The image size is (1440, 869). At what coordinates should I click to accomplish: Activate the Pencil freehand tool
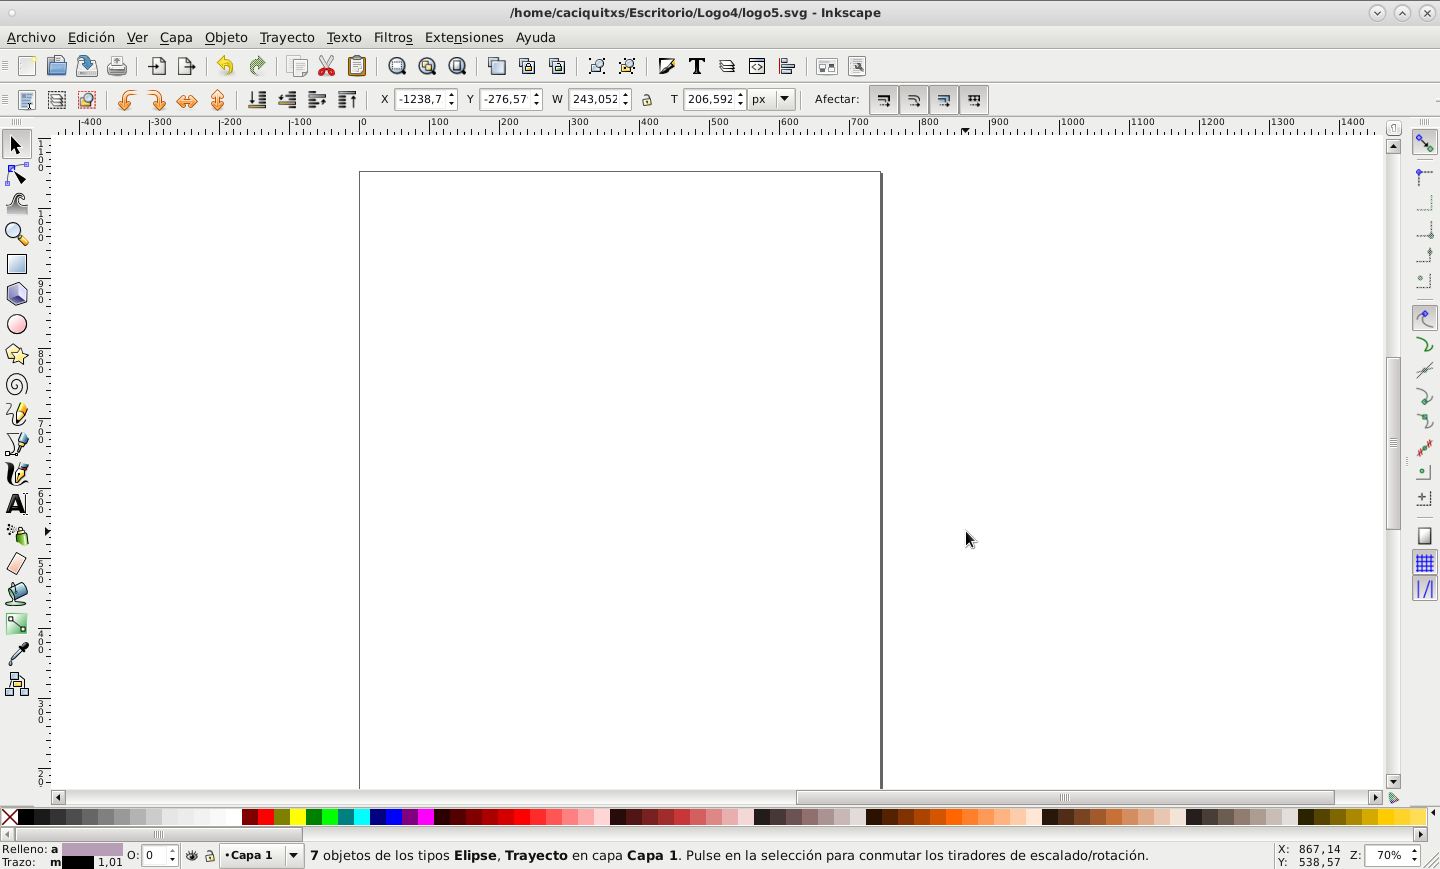17,414
